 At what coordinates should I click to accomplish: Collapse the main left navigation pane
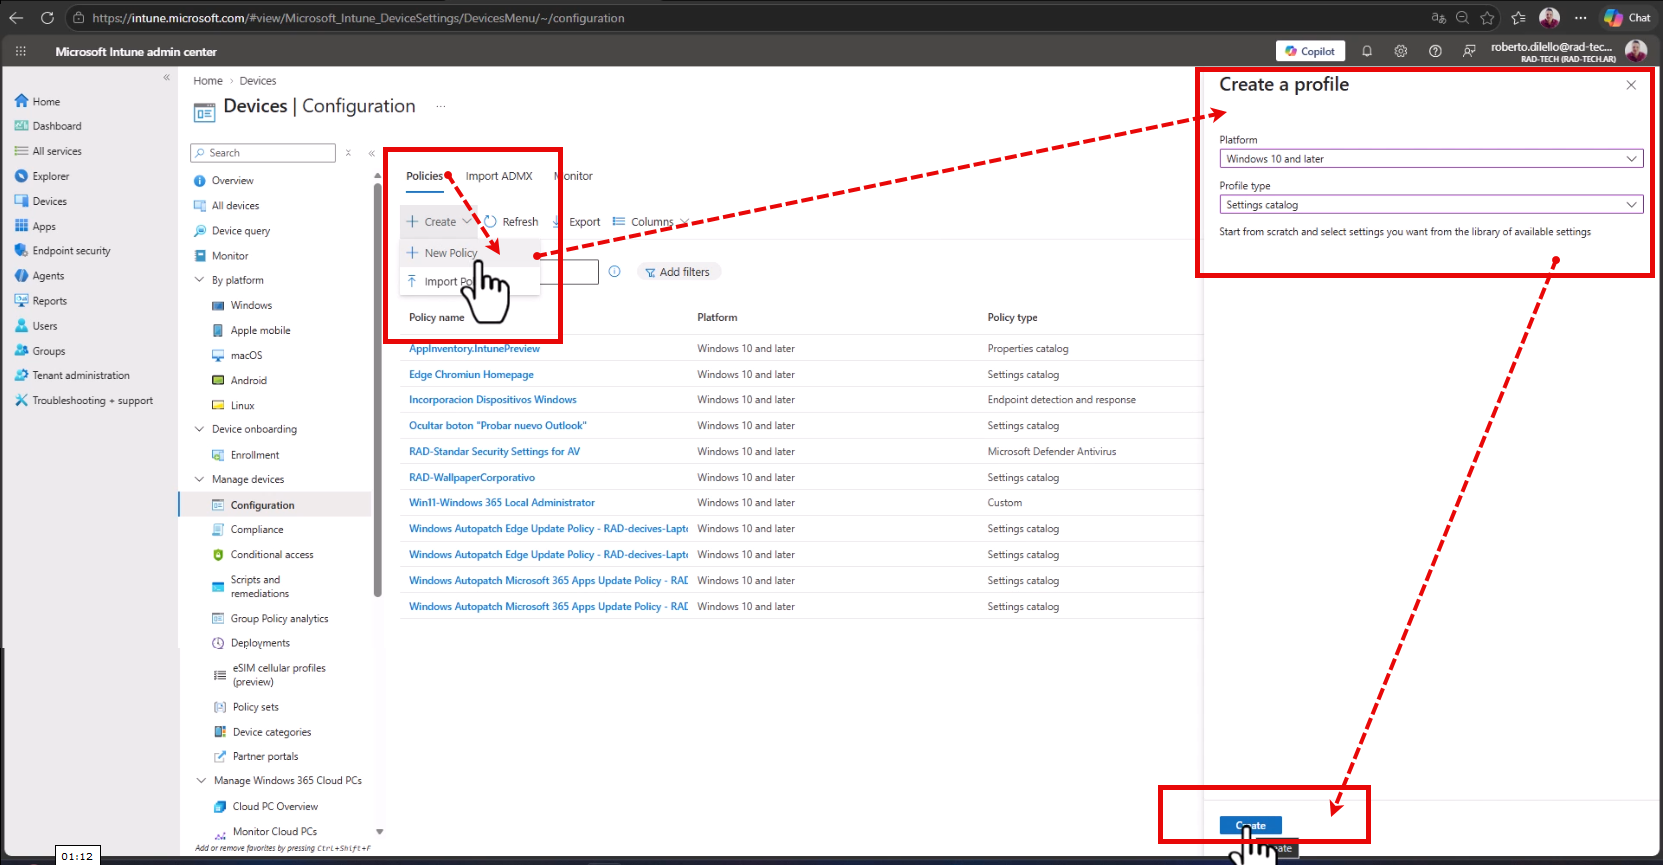(167, 77)
